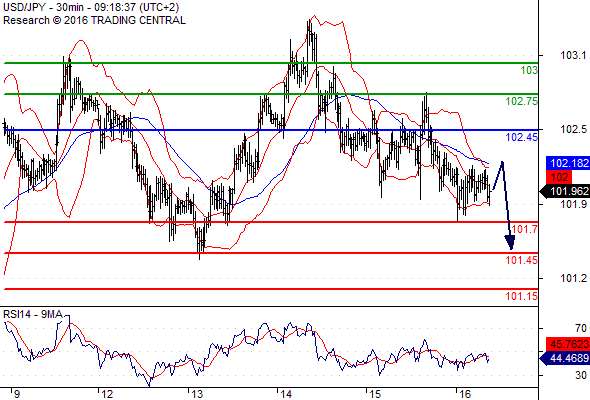590x400 pixels.
Task: Click the USD/JPY - 30min chart title
Action: pyautogui.click(x=91, y=7)
